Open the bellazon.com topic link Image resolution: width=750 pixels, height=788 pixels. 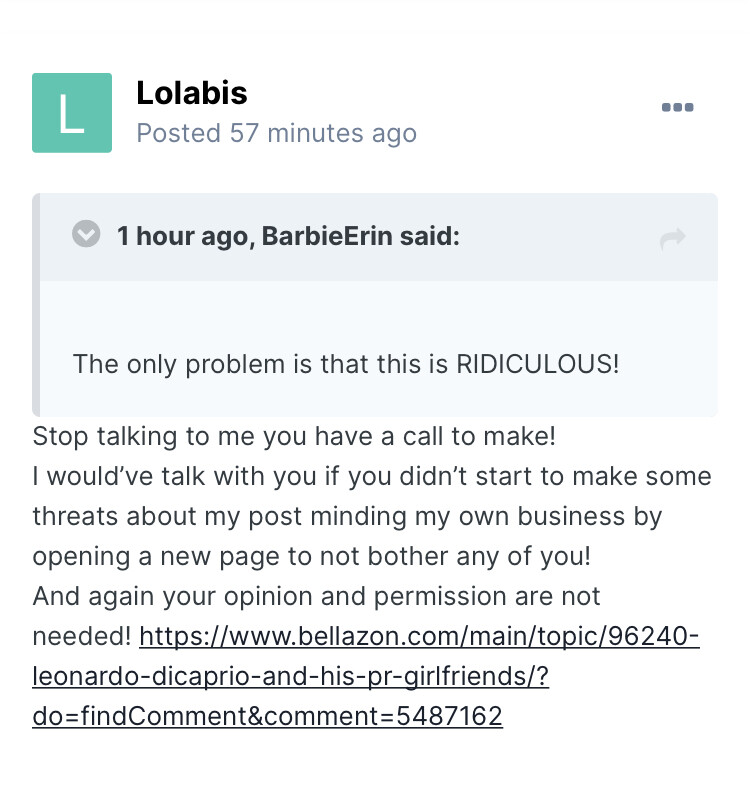click(419, 636)
